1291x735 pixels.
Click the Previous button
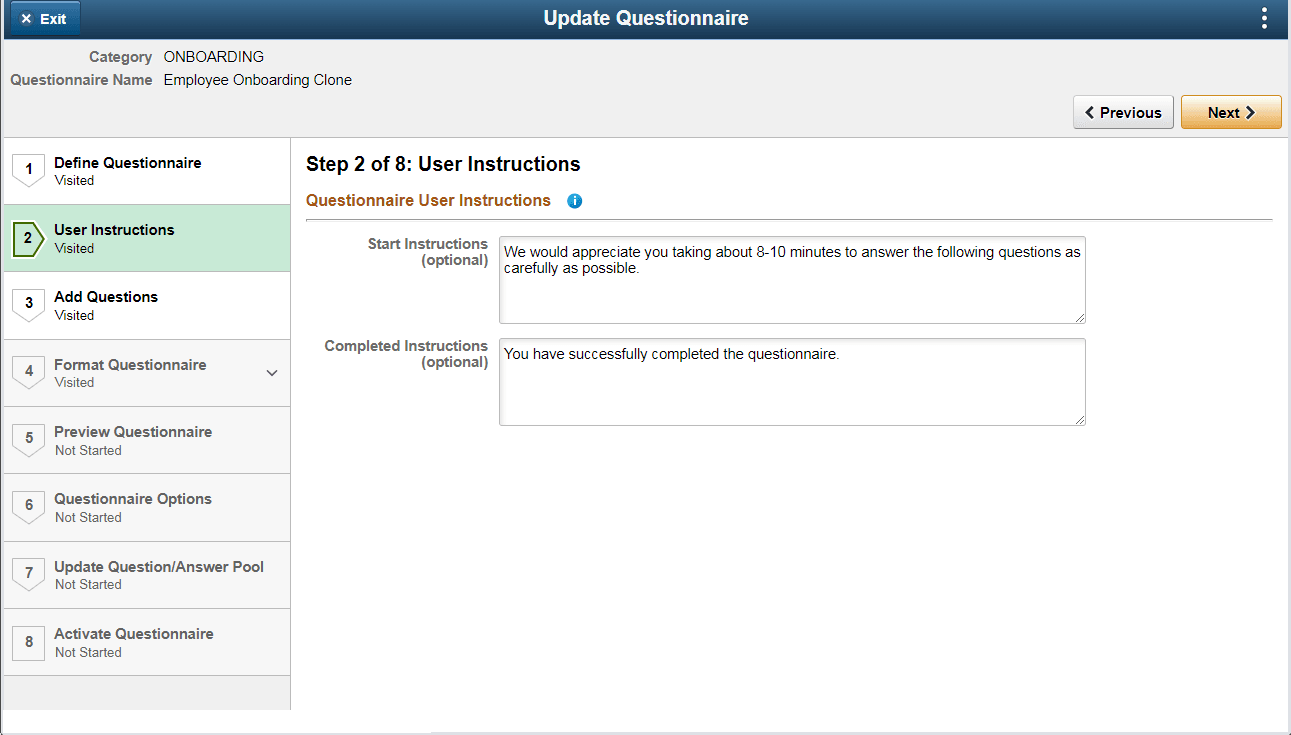[1123, 112]
